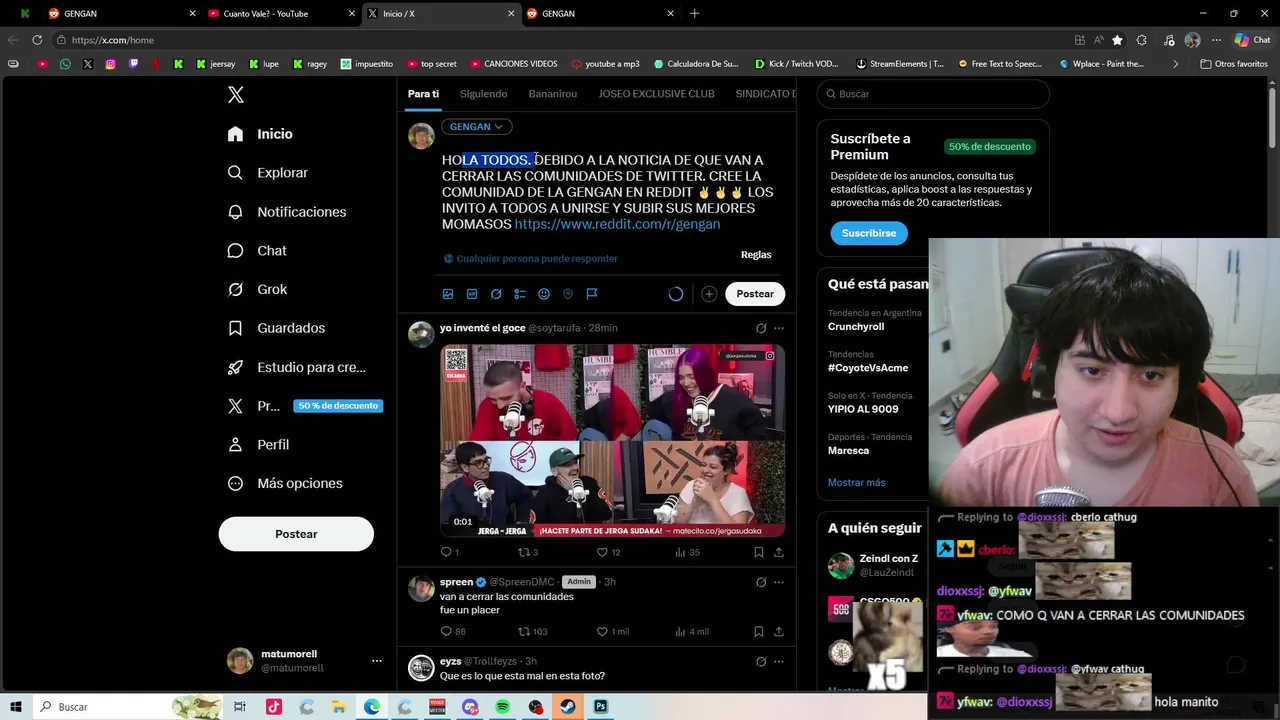The image size is (1280, 720).
Task: Toggle favorite star for this page
Action: (1117, 40)
